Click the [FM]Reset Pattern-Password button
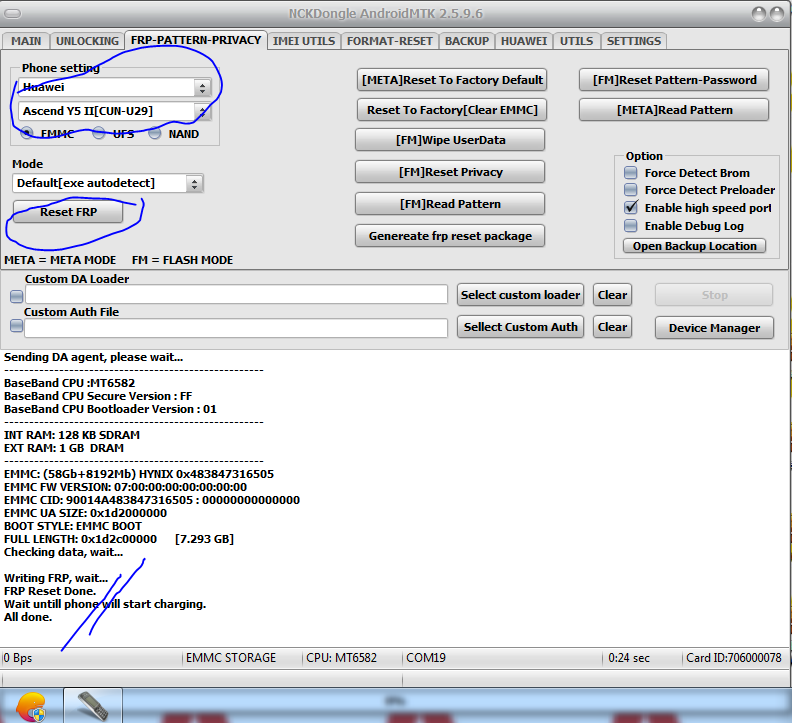 [x=674, y=80]
